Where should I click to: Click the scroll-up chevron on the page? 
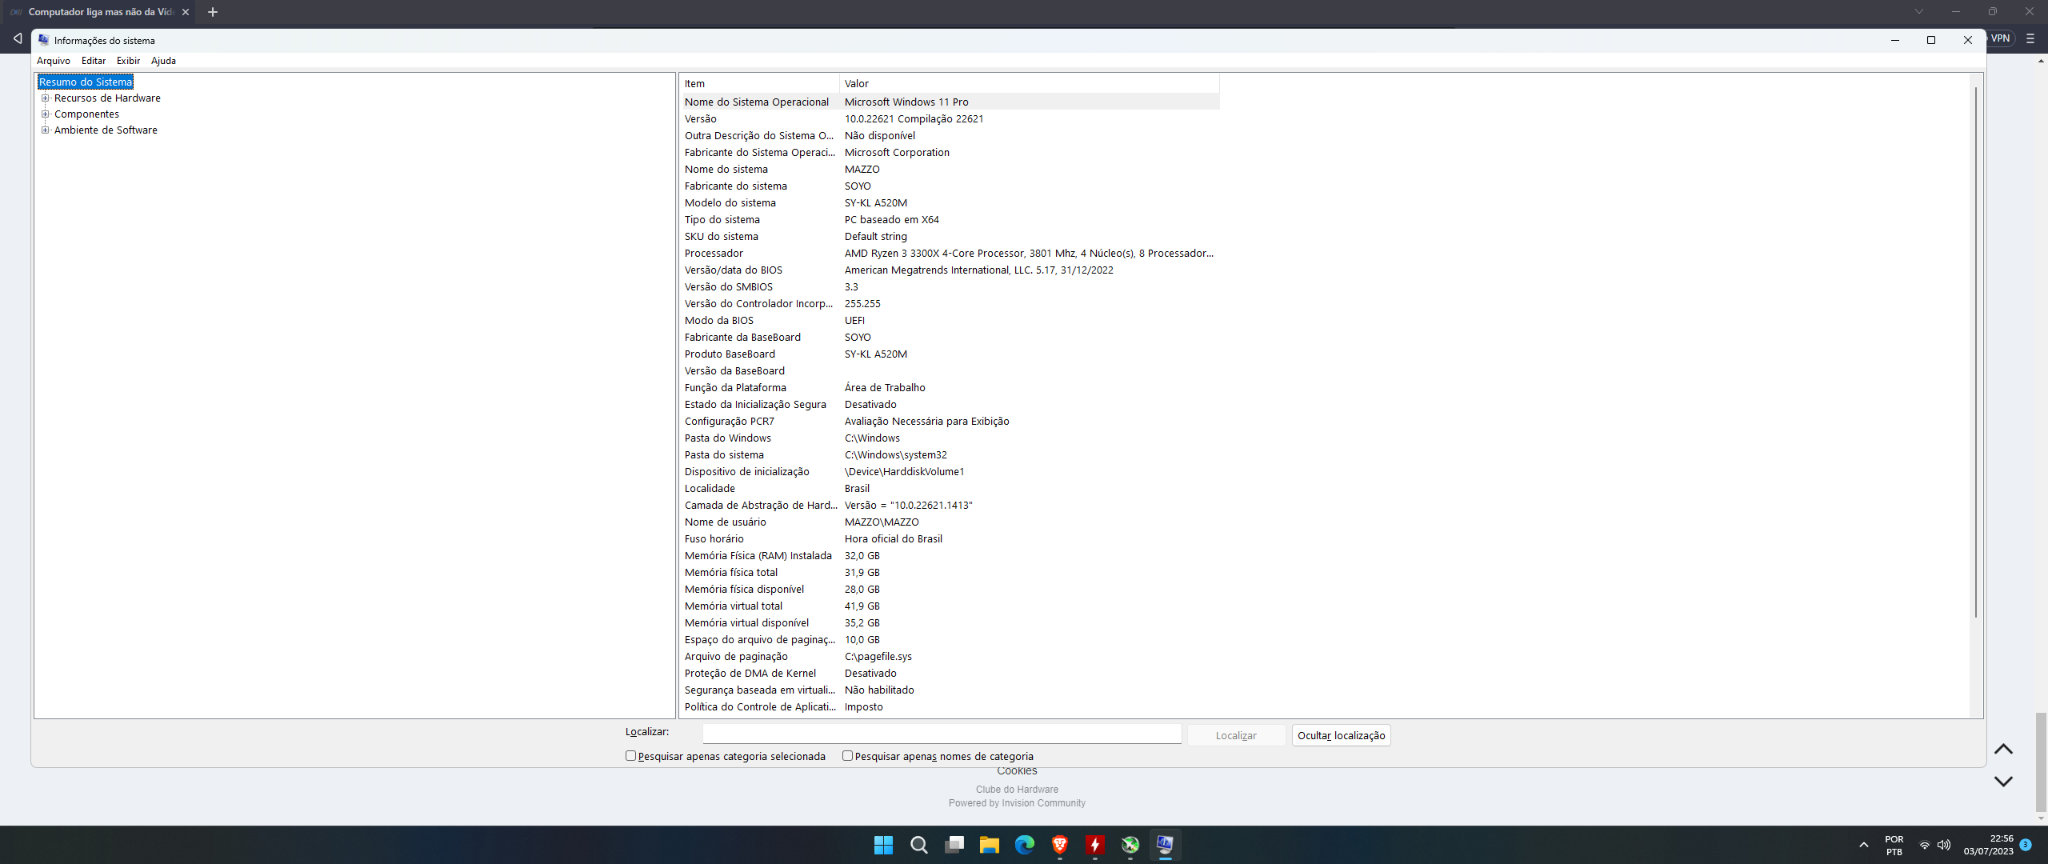pos(2003,749)
